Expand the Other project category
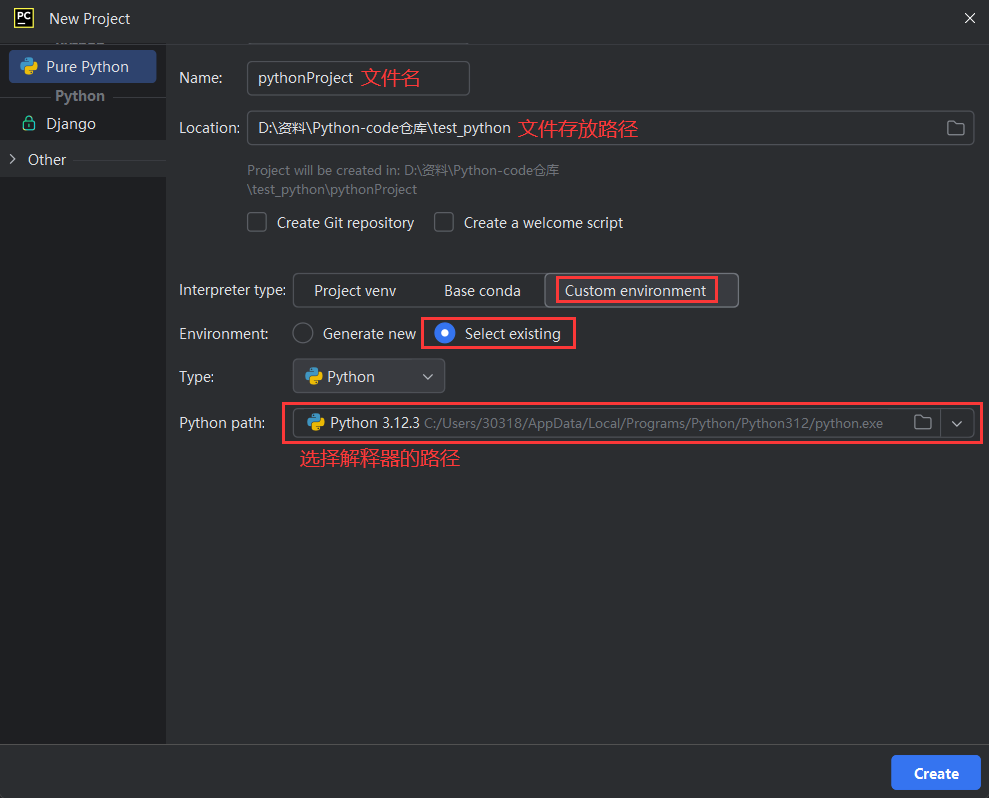Screen dimensions: 989x798 (12, 160)
